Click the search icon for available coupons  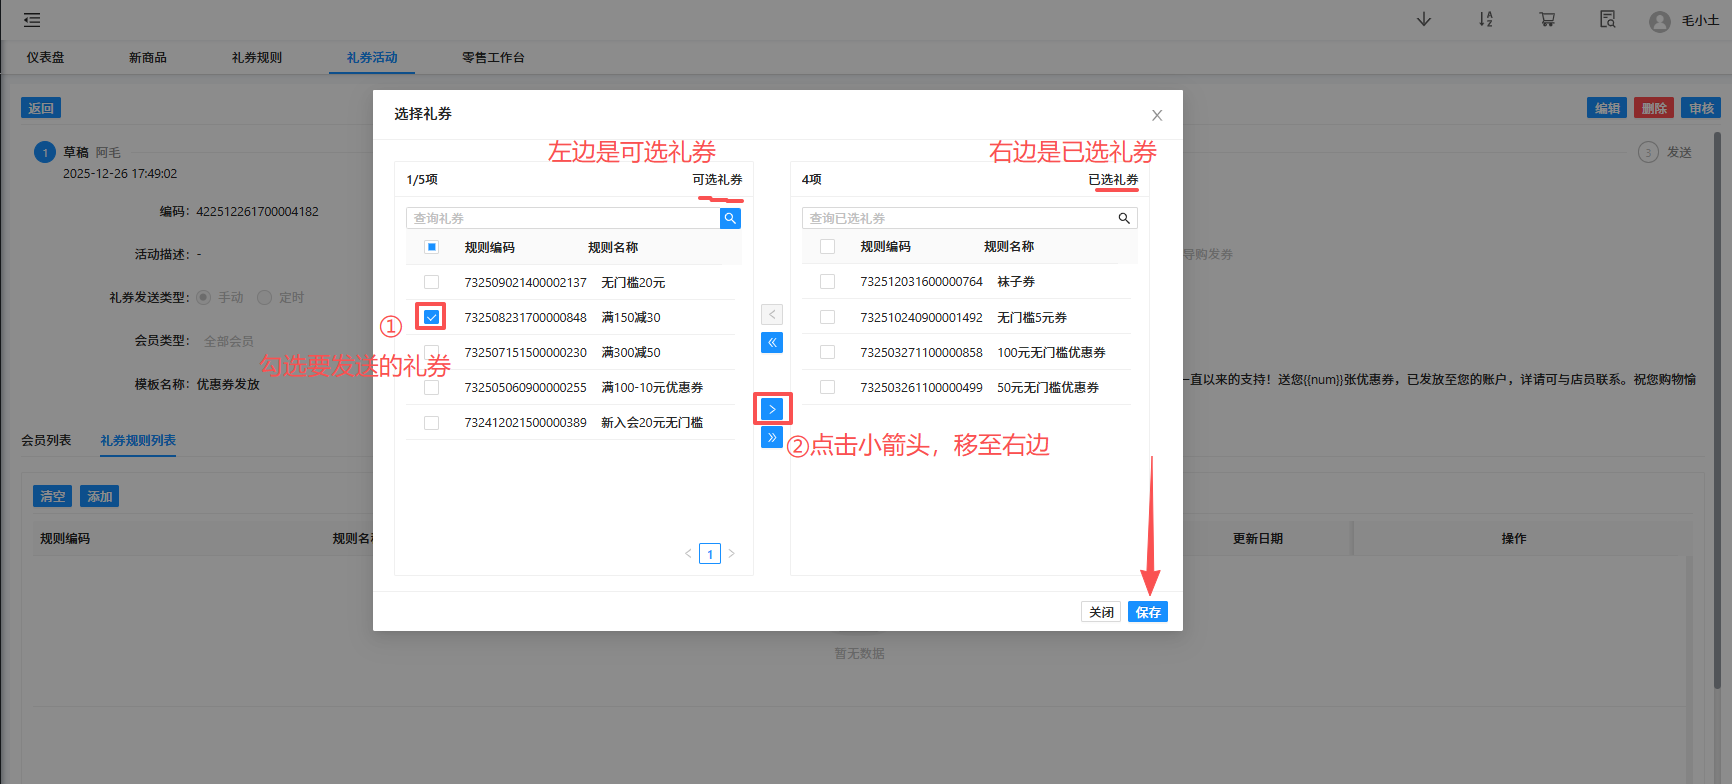click(730, 218)
